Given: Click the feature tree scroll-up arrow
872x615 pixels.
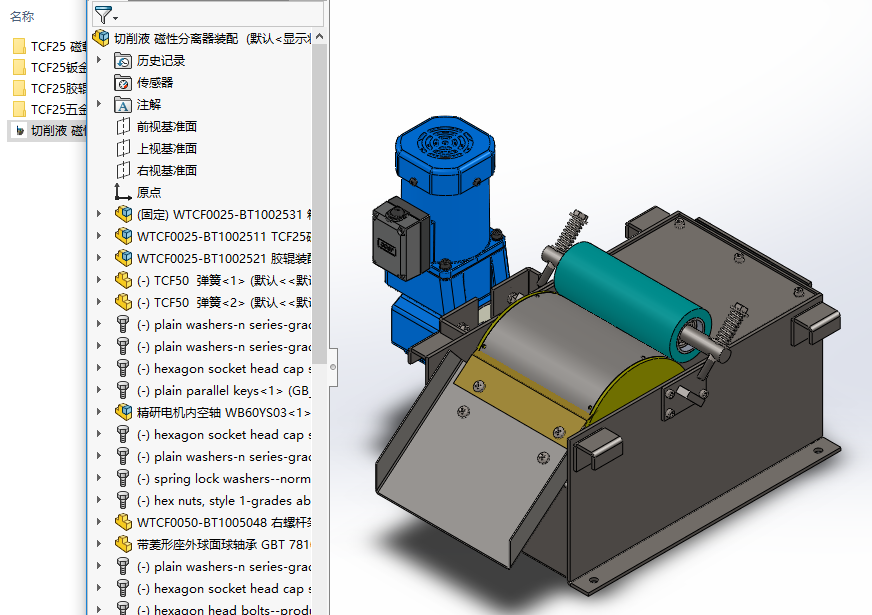Looking at the screenshot, I should (319, 37).
